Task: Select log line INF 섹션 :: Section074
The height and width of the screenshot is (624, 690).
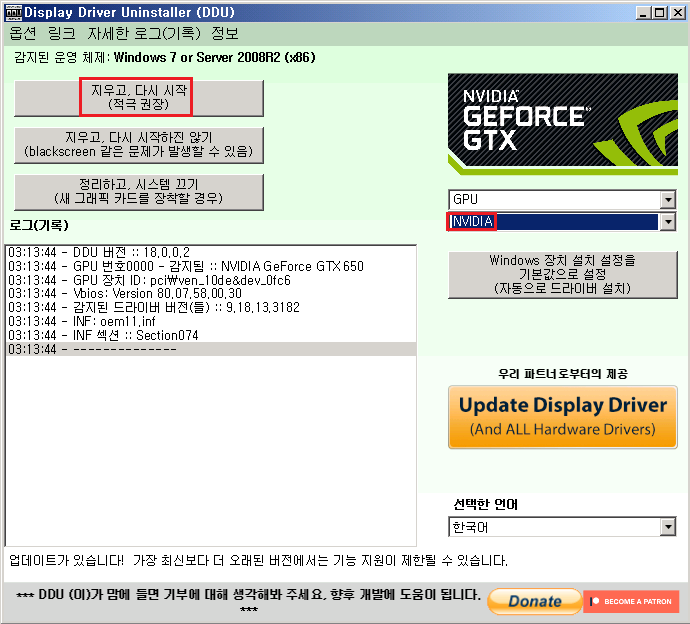Action: point(211,335)
